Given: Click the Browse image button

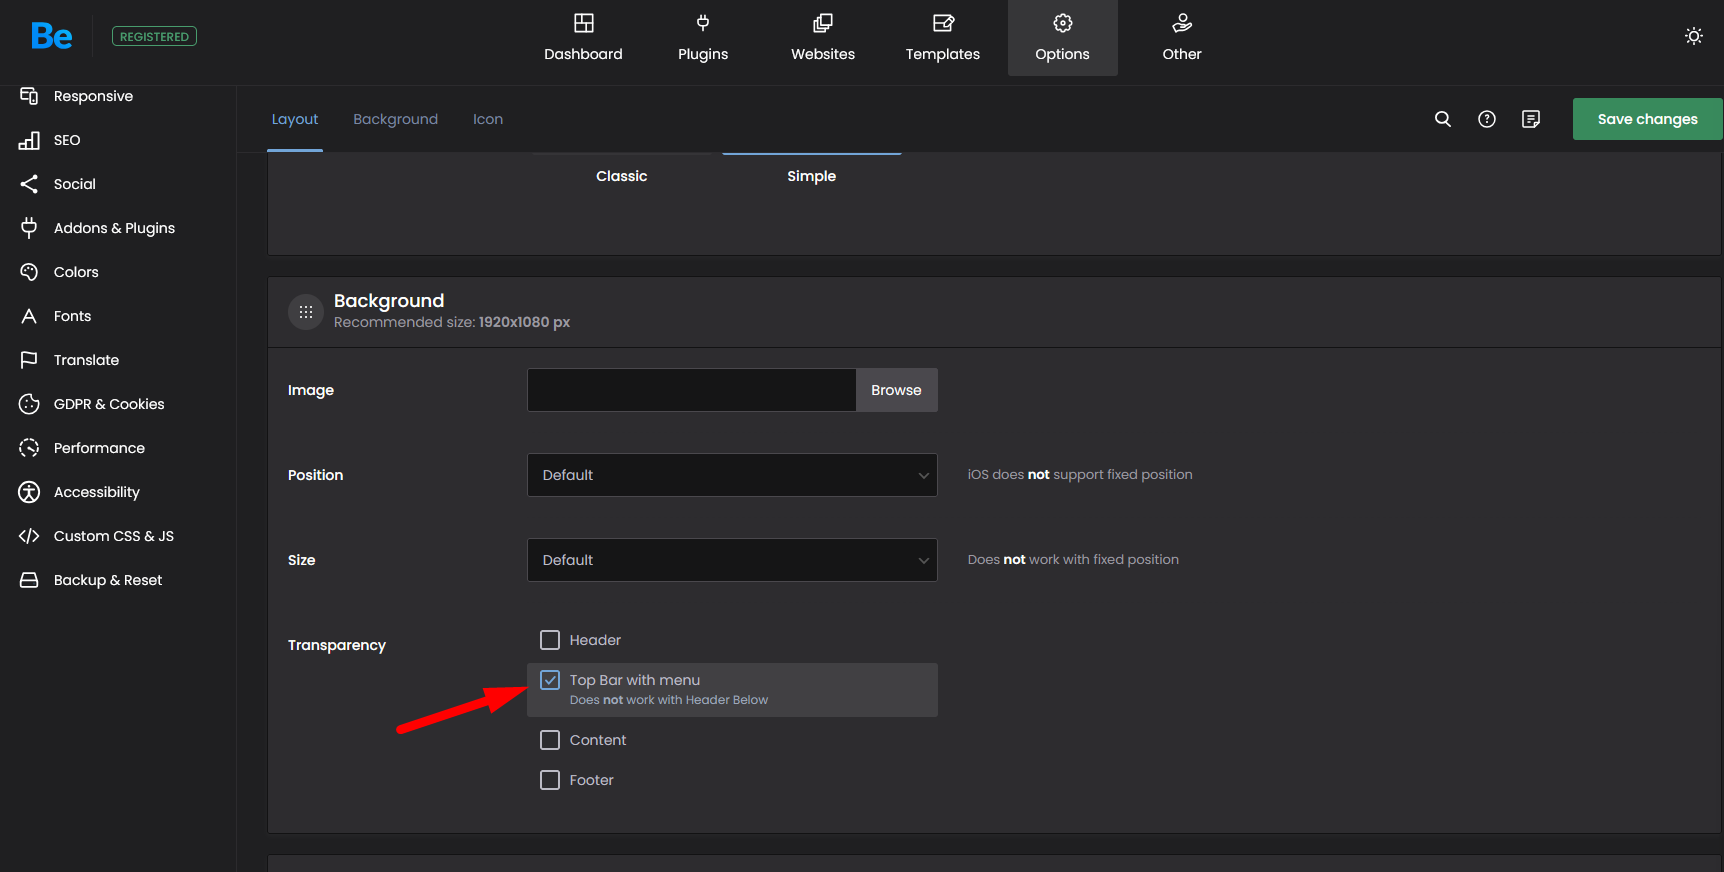Looking at the screenshot, I should pyautogui.click(x=896, y=390).
